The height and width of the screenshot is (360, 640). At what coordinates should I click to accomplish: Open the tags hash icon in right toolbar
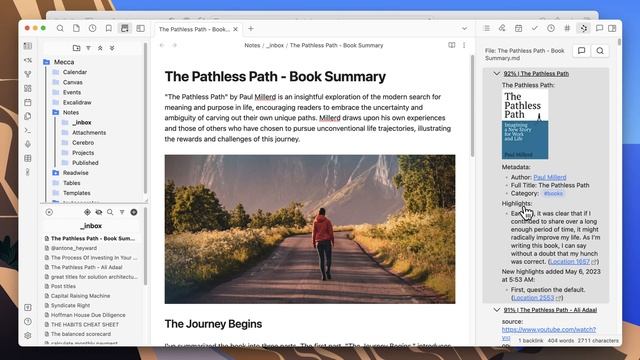pyautogui.click(x=567, y=28)
